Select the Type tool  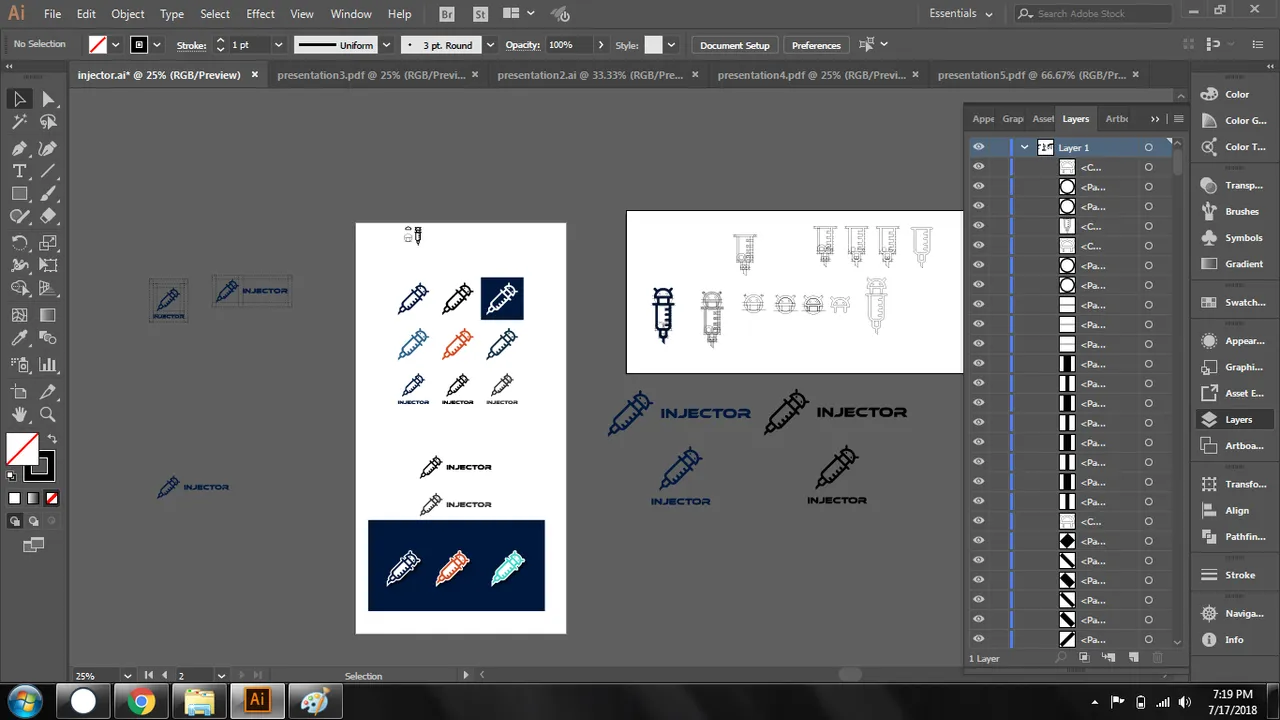click(19, 171)
